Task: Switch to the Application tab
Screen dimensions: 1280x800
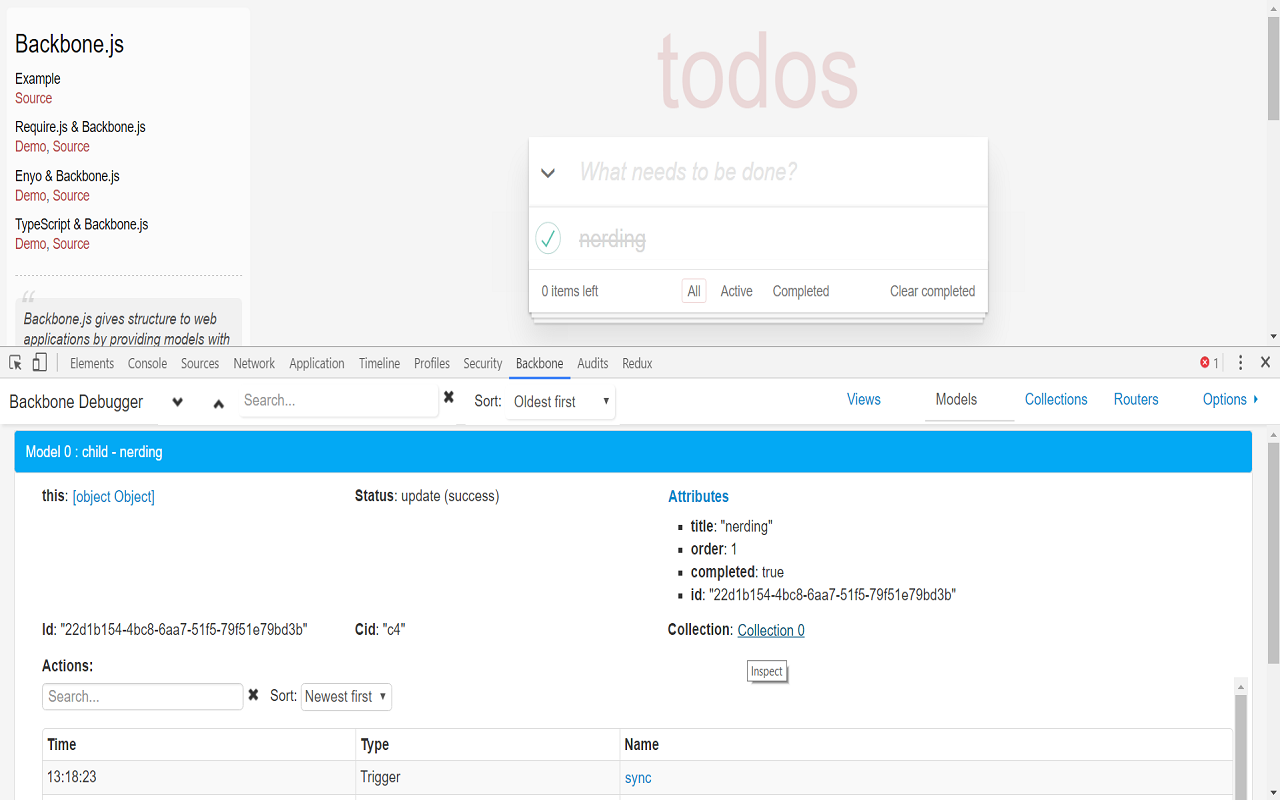Action: [x=317, y=363]
